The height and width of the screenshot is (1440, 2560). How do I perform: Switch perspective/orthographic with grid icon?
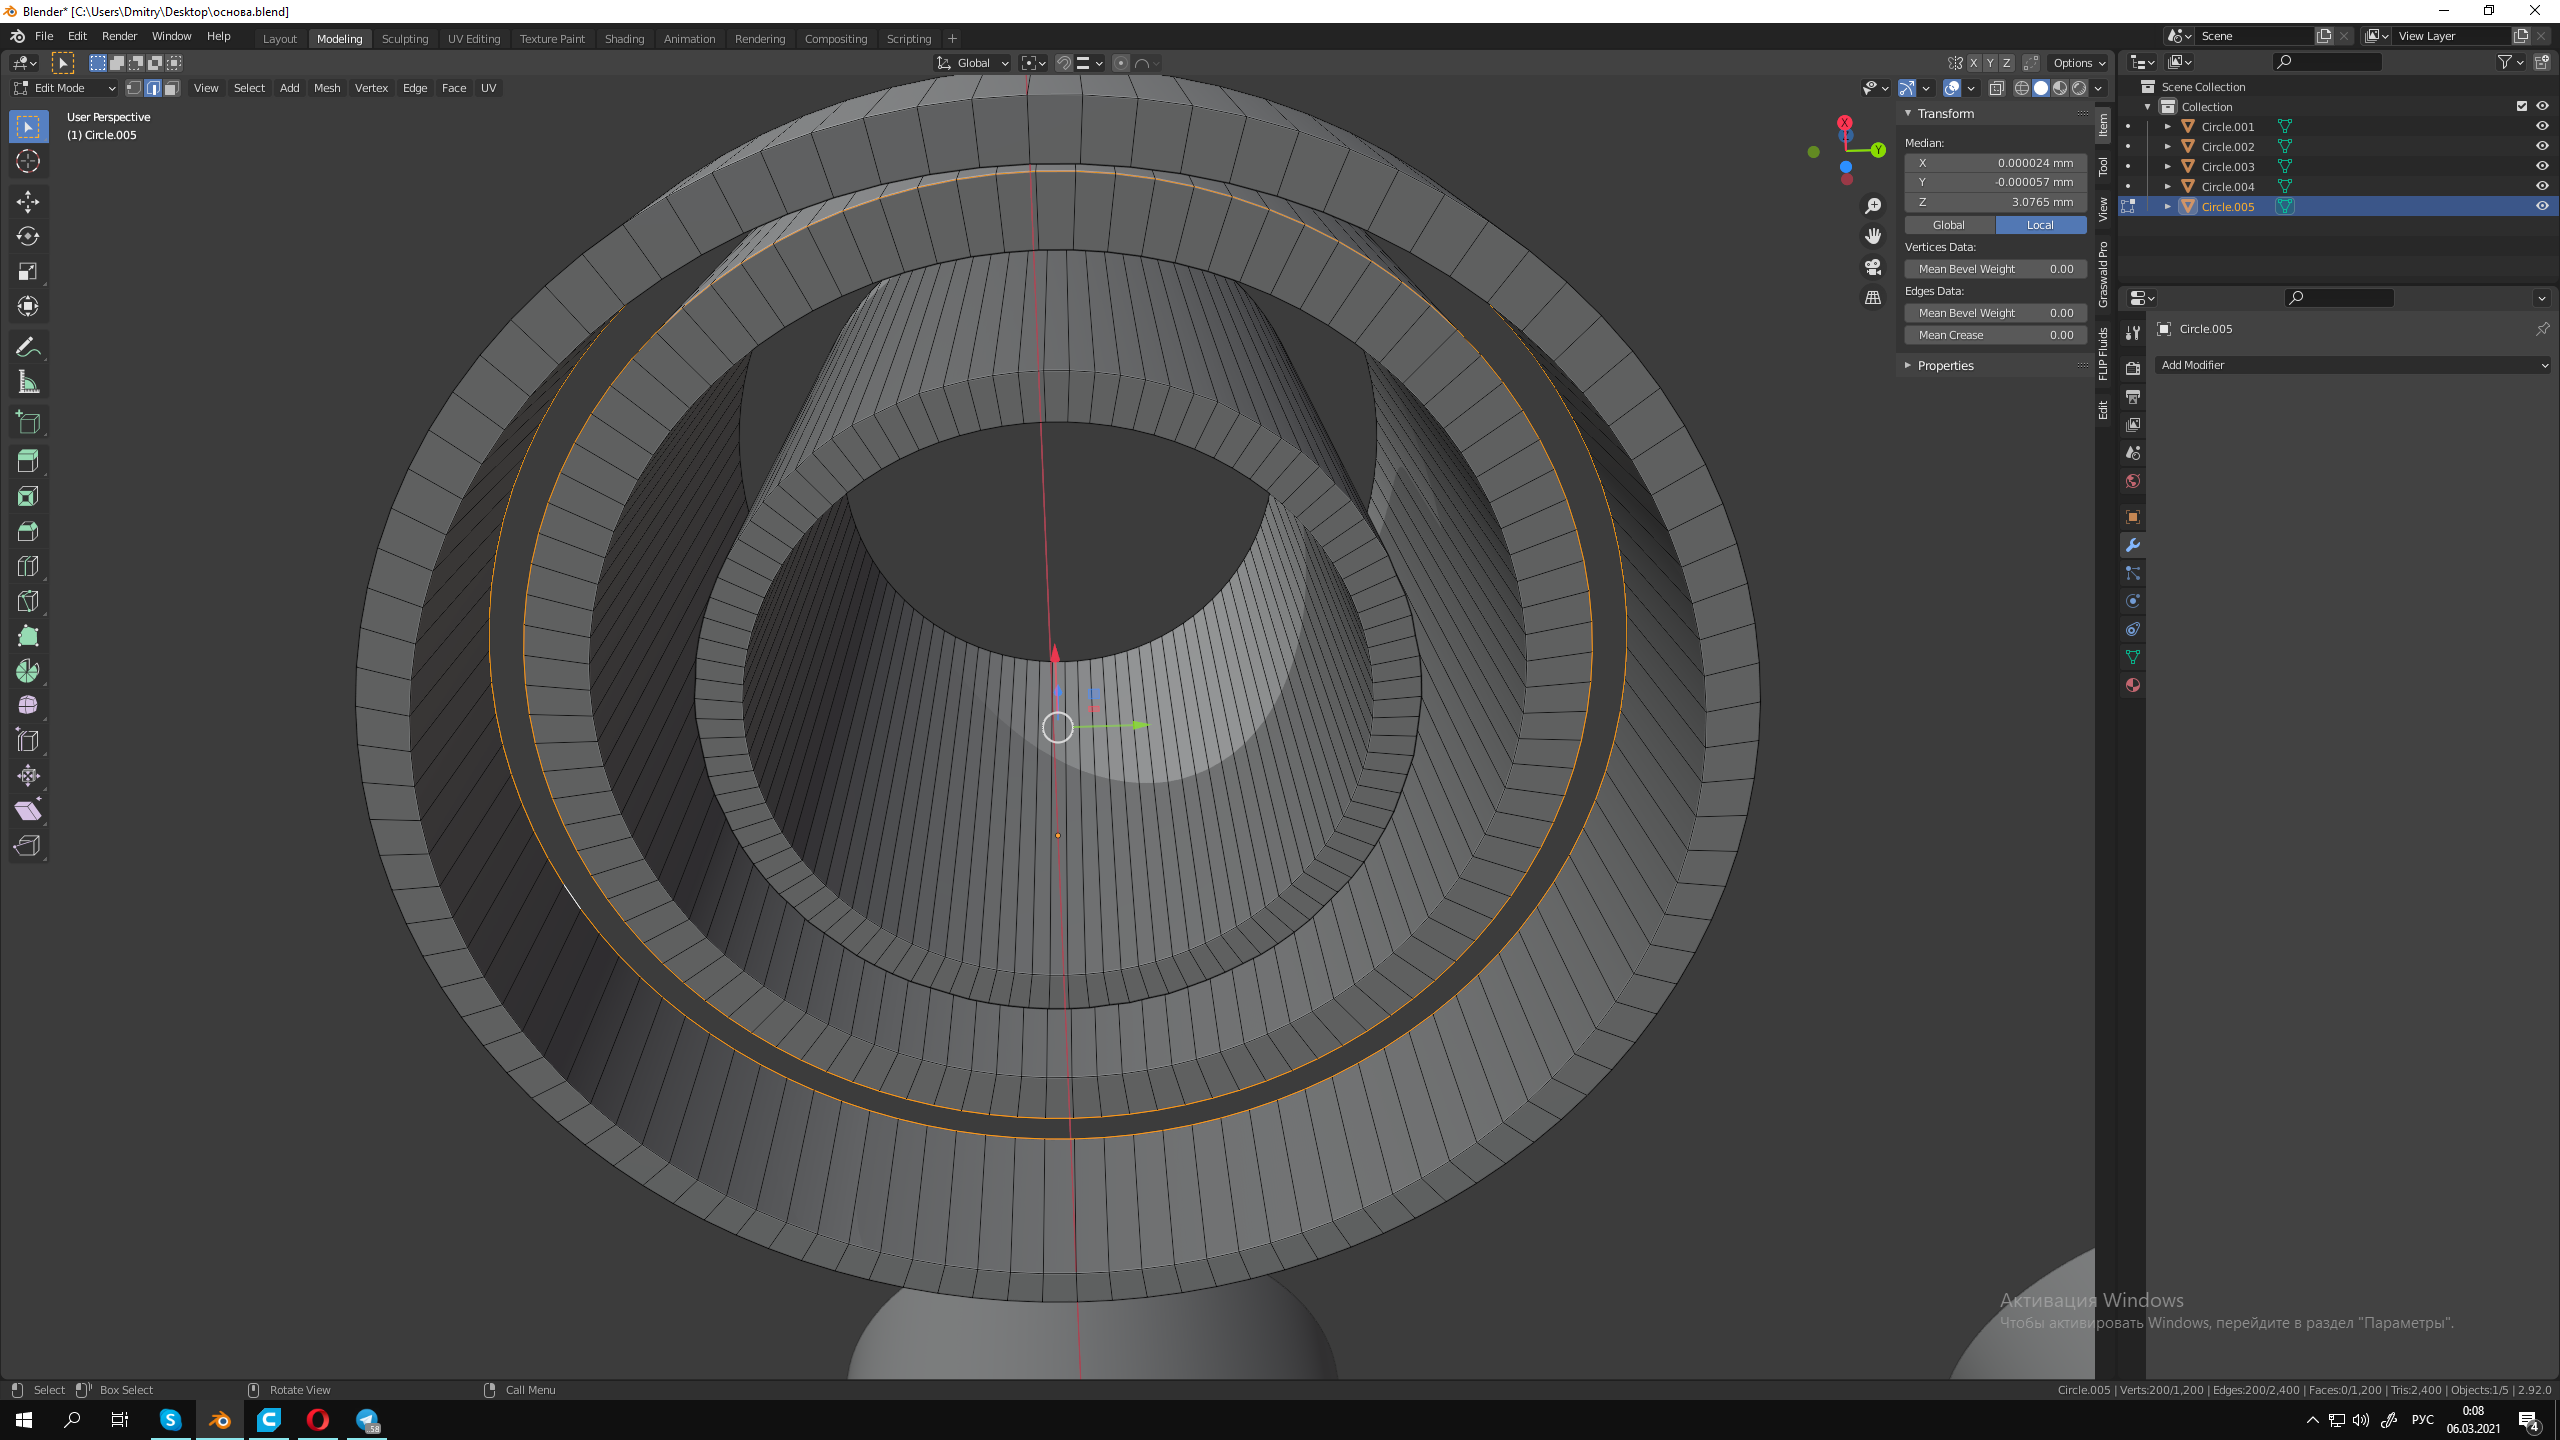[x=1873, y=299]
